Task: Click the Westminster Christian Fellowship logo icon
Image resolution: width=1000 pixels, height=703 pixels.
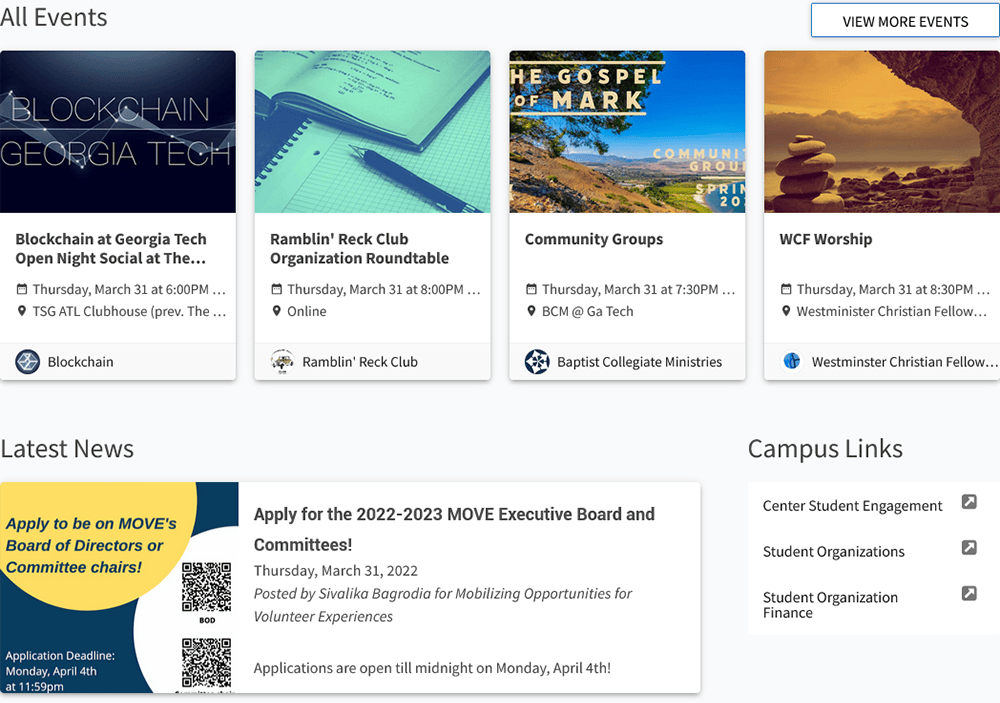Action: tap(791, 362)
